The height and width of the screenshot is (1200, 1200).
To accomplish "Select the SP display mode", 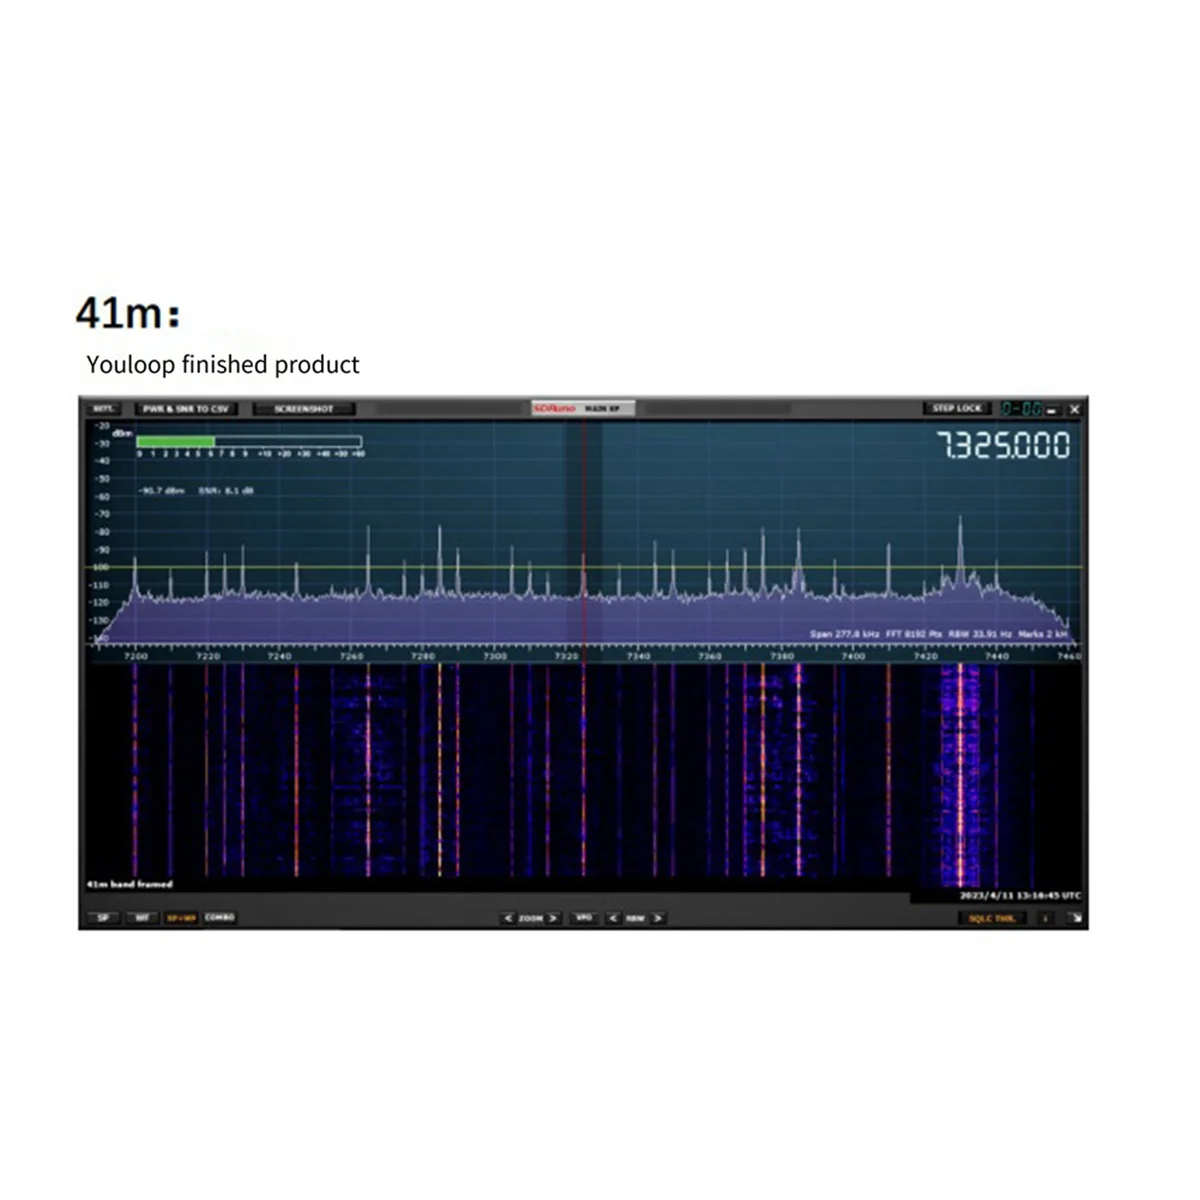I will 103,918.
